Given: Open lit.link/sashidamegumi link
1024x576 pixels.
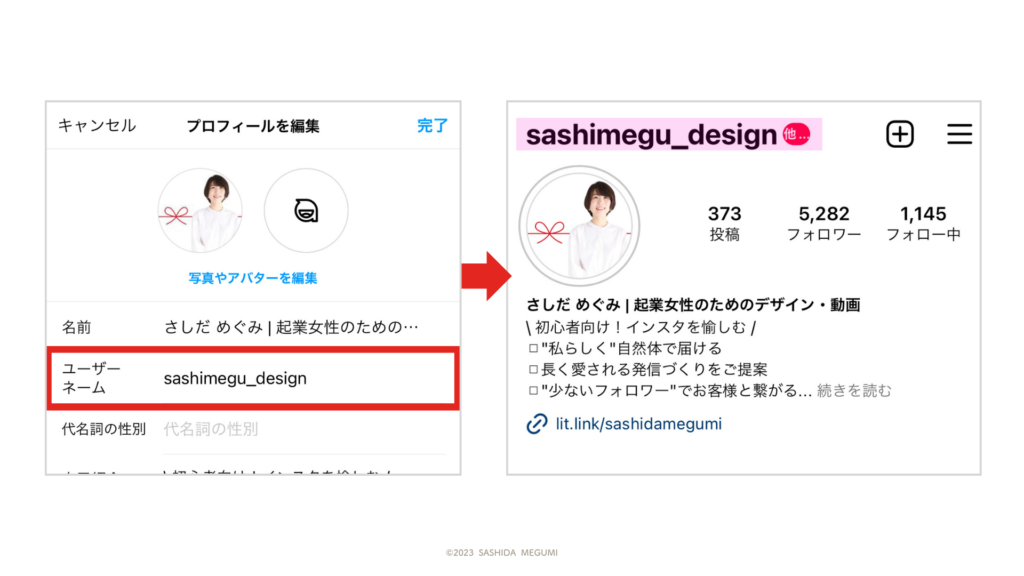Looking at the screenshot, I should pyautogui.click(x=639, y=424).
